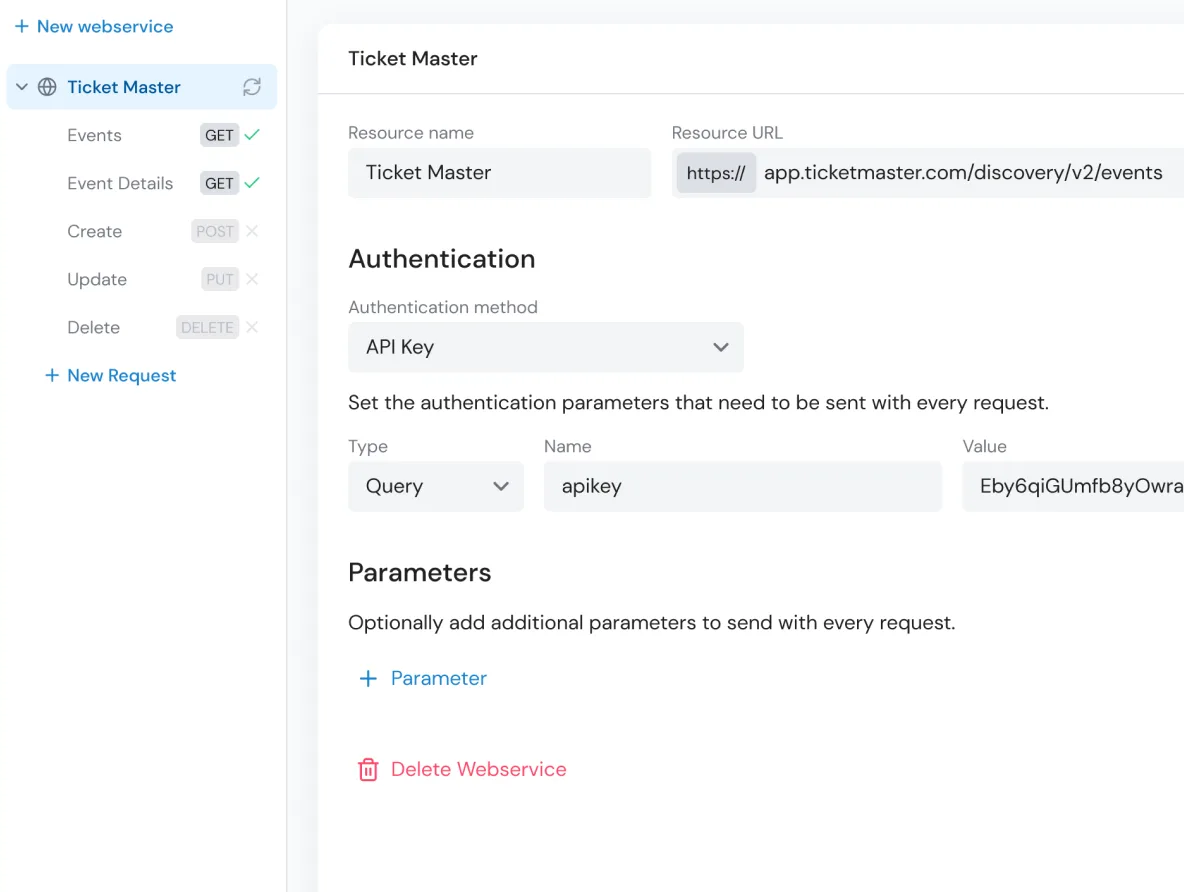Screen dimensions: 1184x892
Task: Click inside the apikey Name field
Action: click(x=742, y=486)
